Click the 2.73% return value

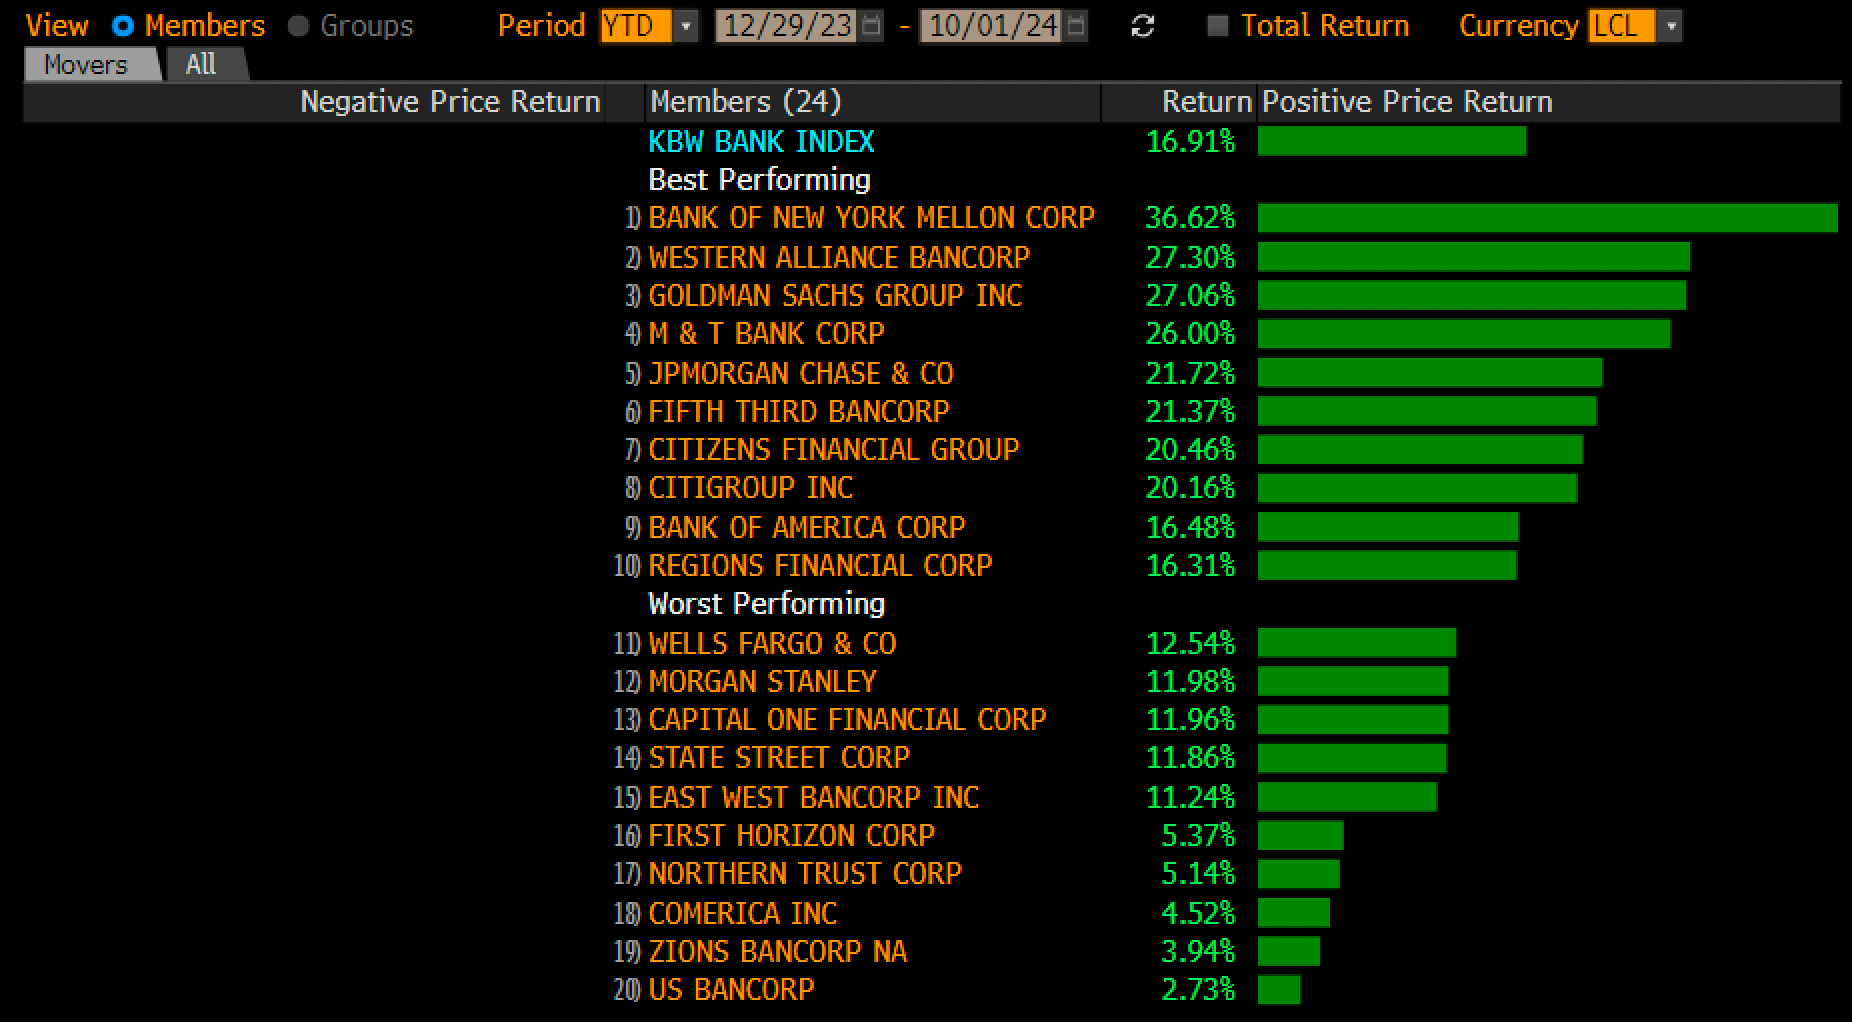coord(1198,990)
